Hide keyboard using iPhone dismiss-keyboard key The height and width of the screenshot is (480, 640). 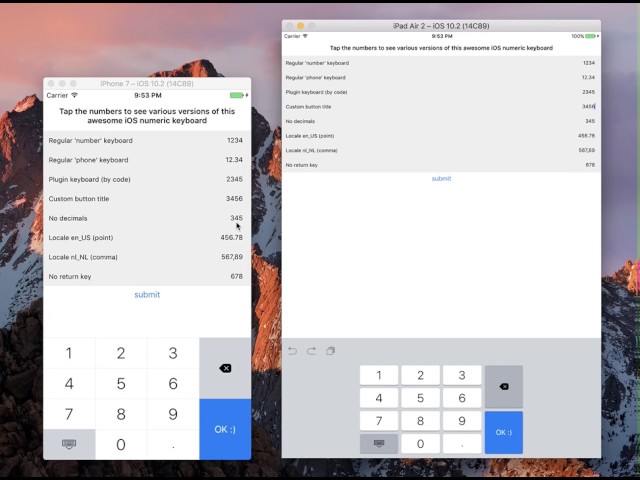coord(69,444)
